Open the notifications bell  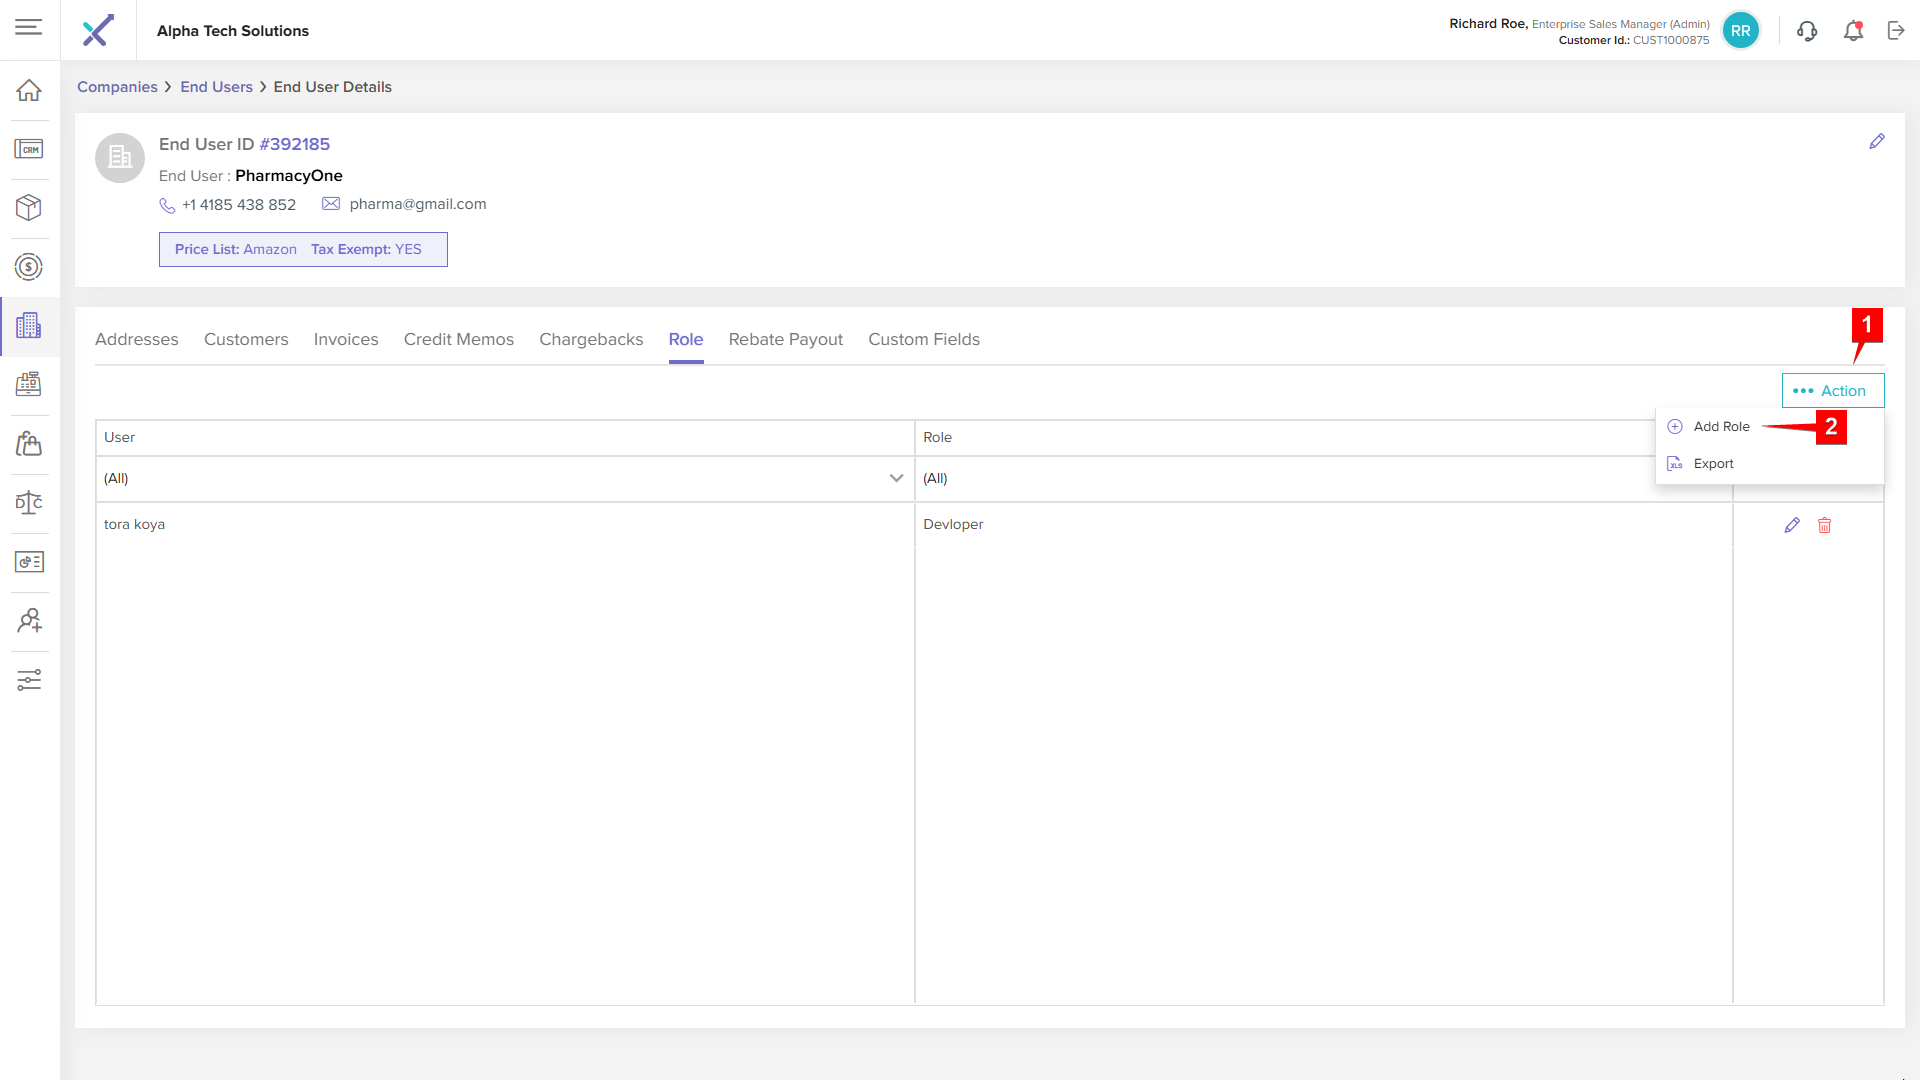tap(1853, 31)
